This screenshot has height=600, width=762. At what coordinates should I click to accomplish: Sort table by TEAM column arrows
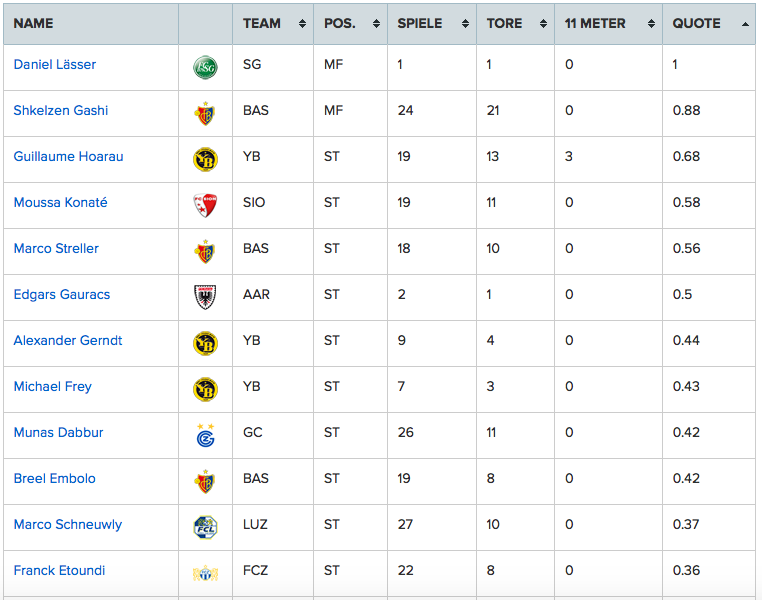click(x=302, y=23)
